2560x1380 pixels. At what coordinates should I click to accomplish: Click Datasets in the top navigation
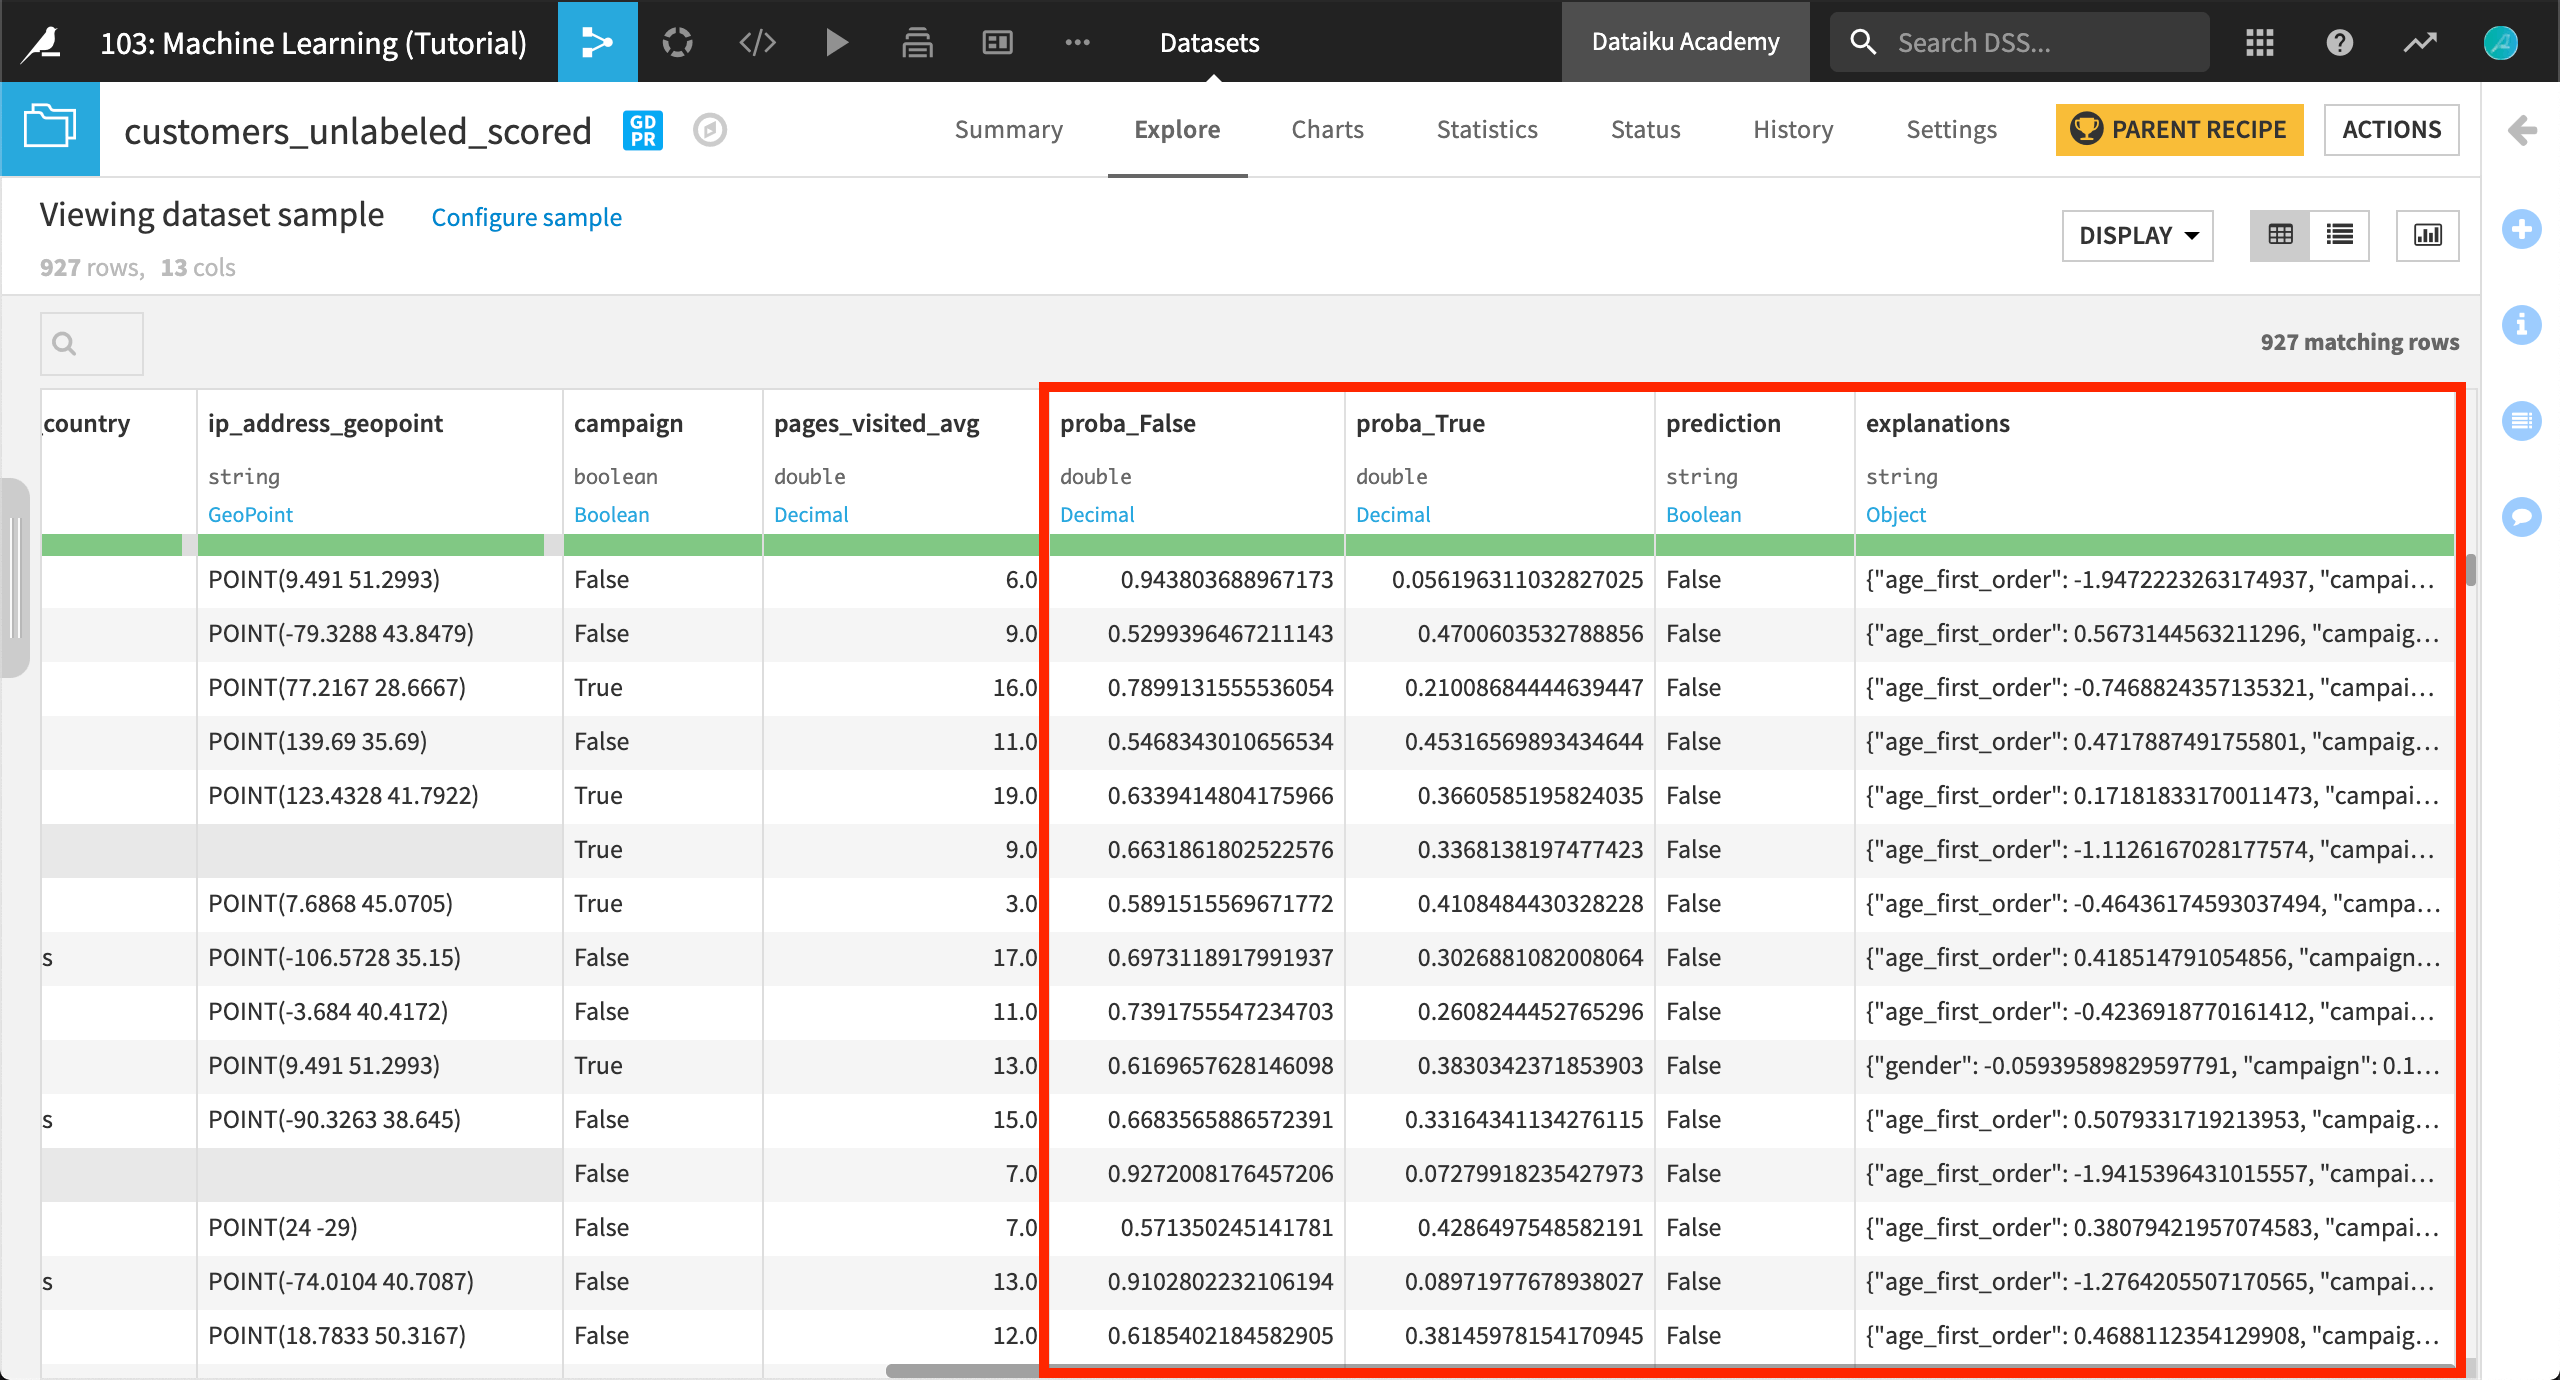(1209, 42)
